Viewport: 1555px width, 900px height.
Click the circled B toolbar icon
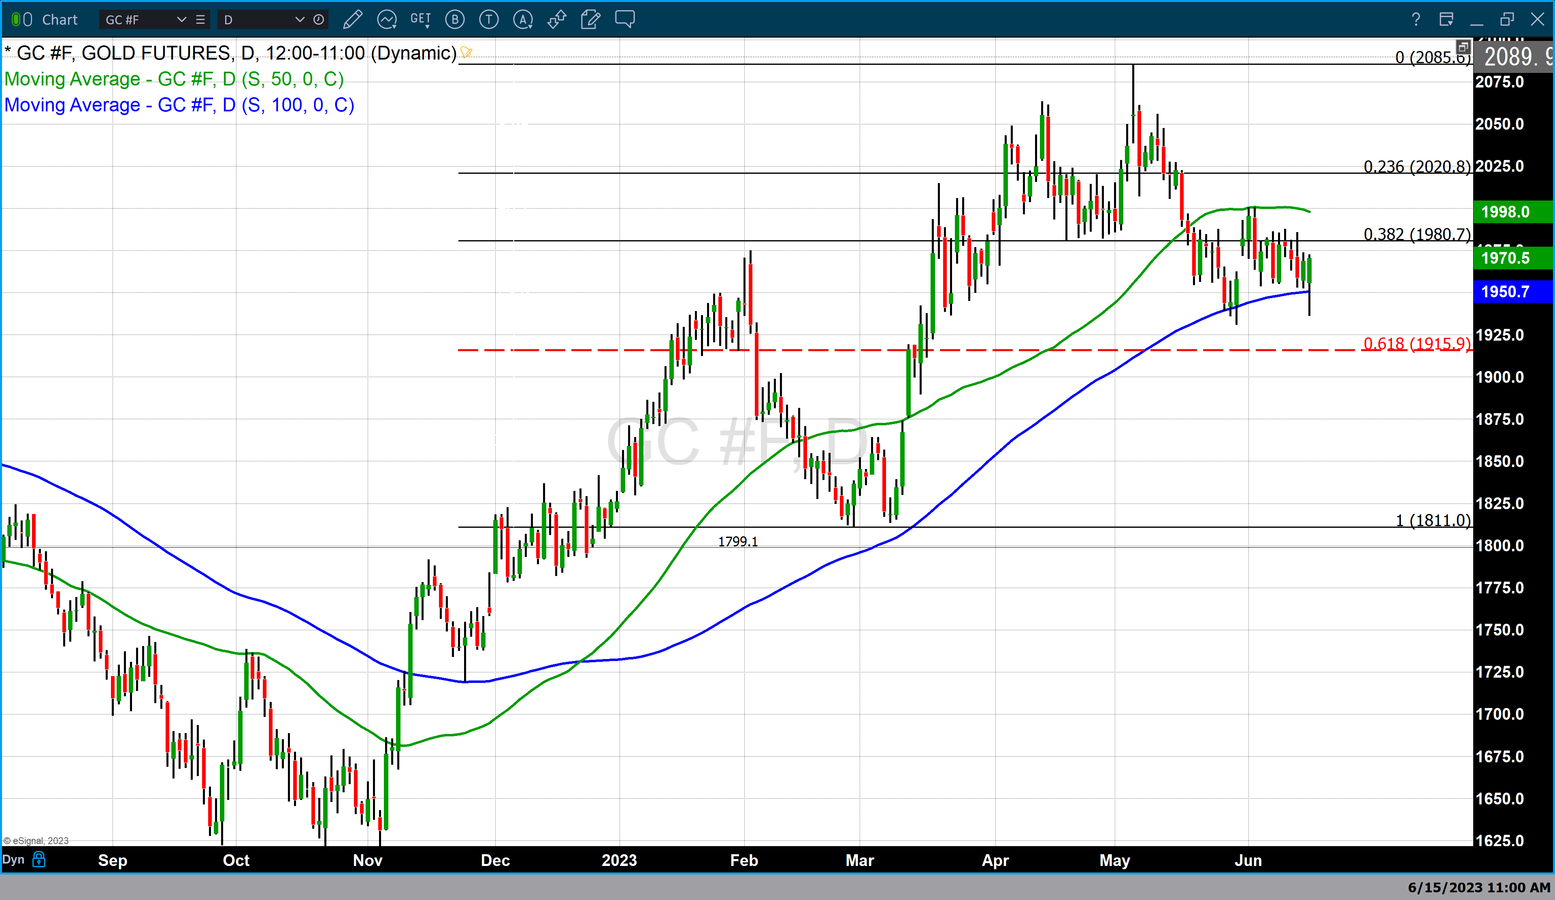tap(455, 19)
